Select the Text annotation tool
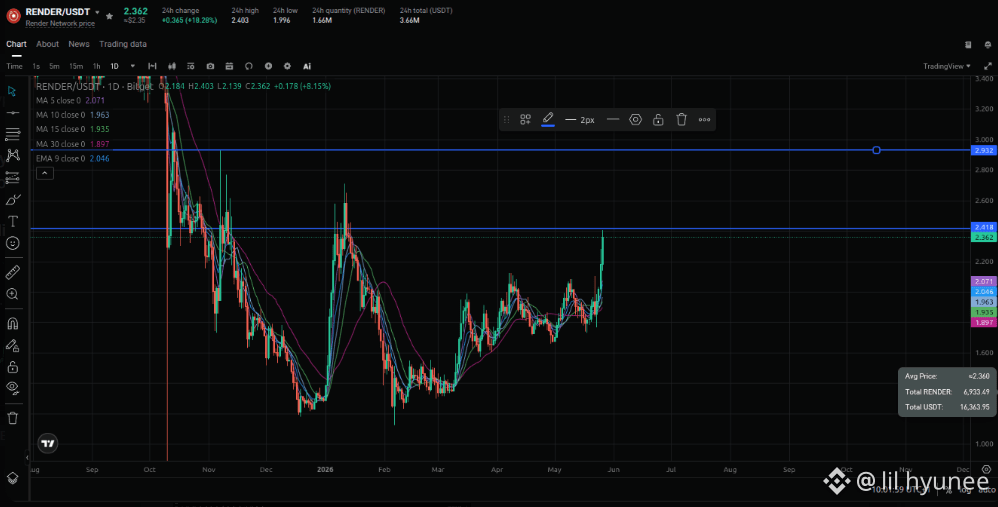 (12, 221)
